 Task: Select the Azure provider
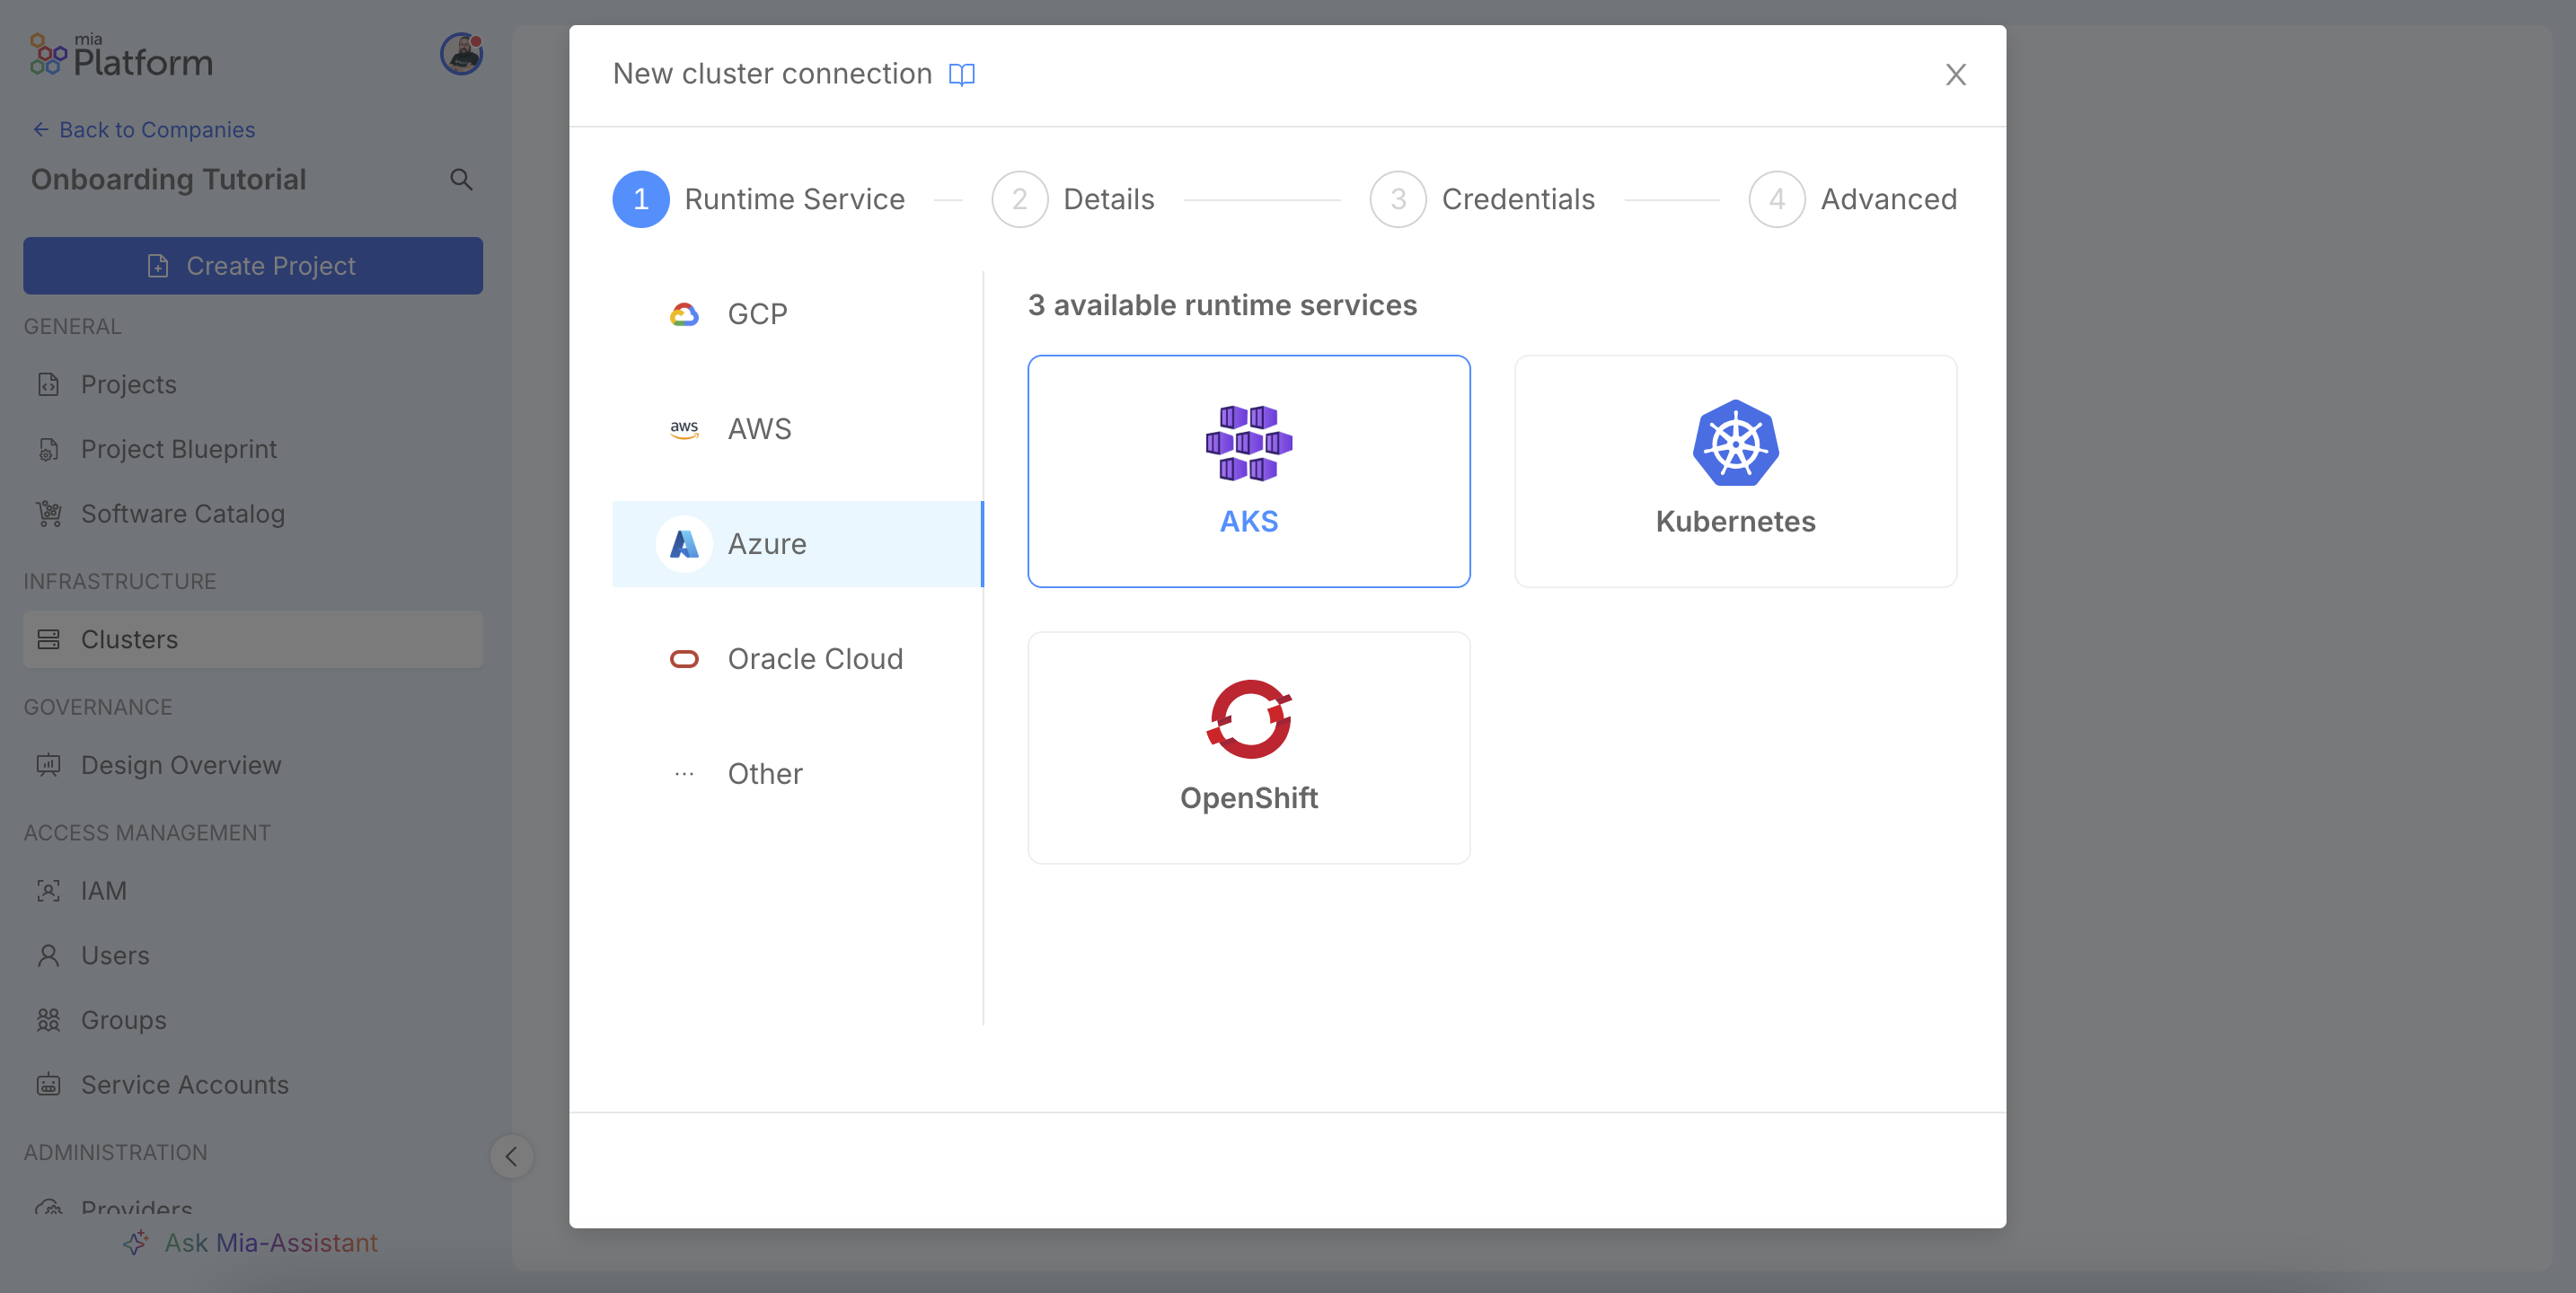point(797,544)
